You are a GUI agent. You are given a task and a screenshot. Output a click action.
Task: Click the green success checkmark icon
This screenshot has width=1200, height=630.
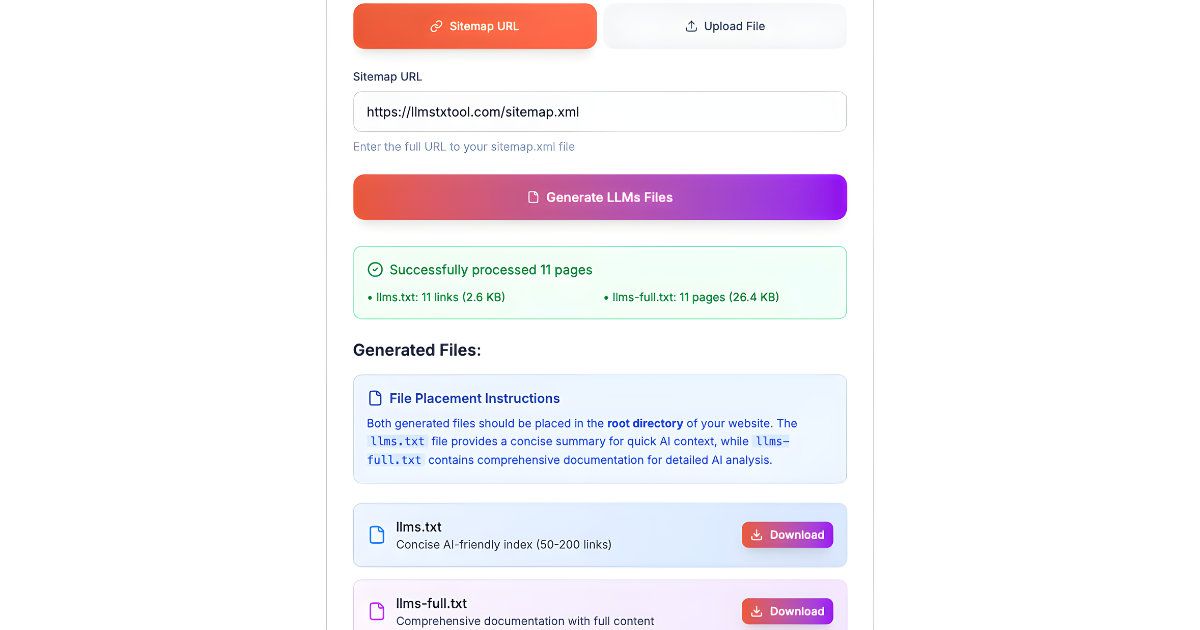375,269
